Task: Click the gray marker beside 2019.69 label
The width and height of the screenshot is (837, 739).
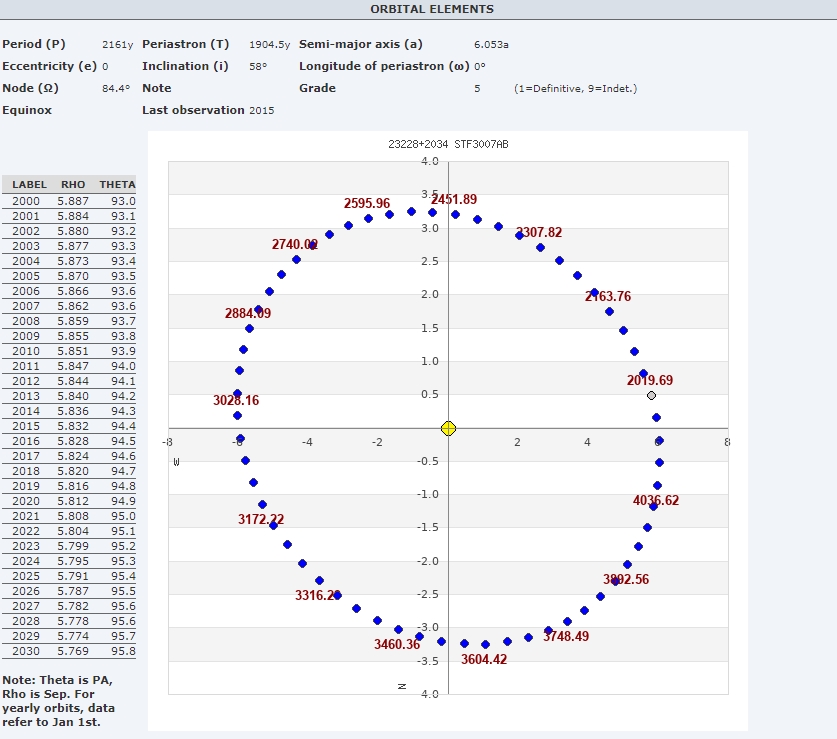Action: (x=651, y=395)
